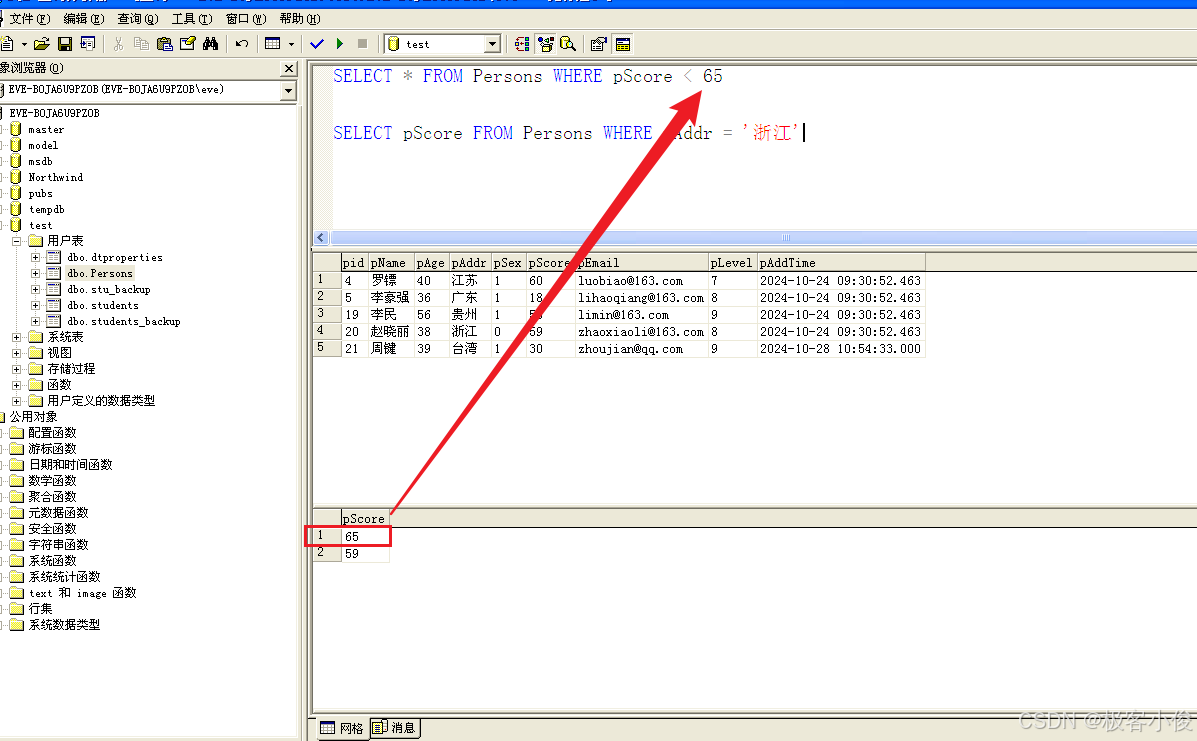Expand the dbo.students_backup table node
Viewport: 1197px width, 741px height.
click(x=35, y=321)
